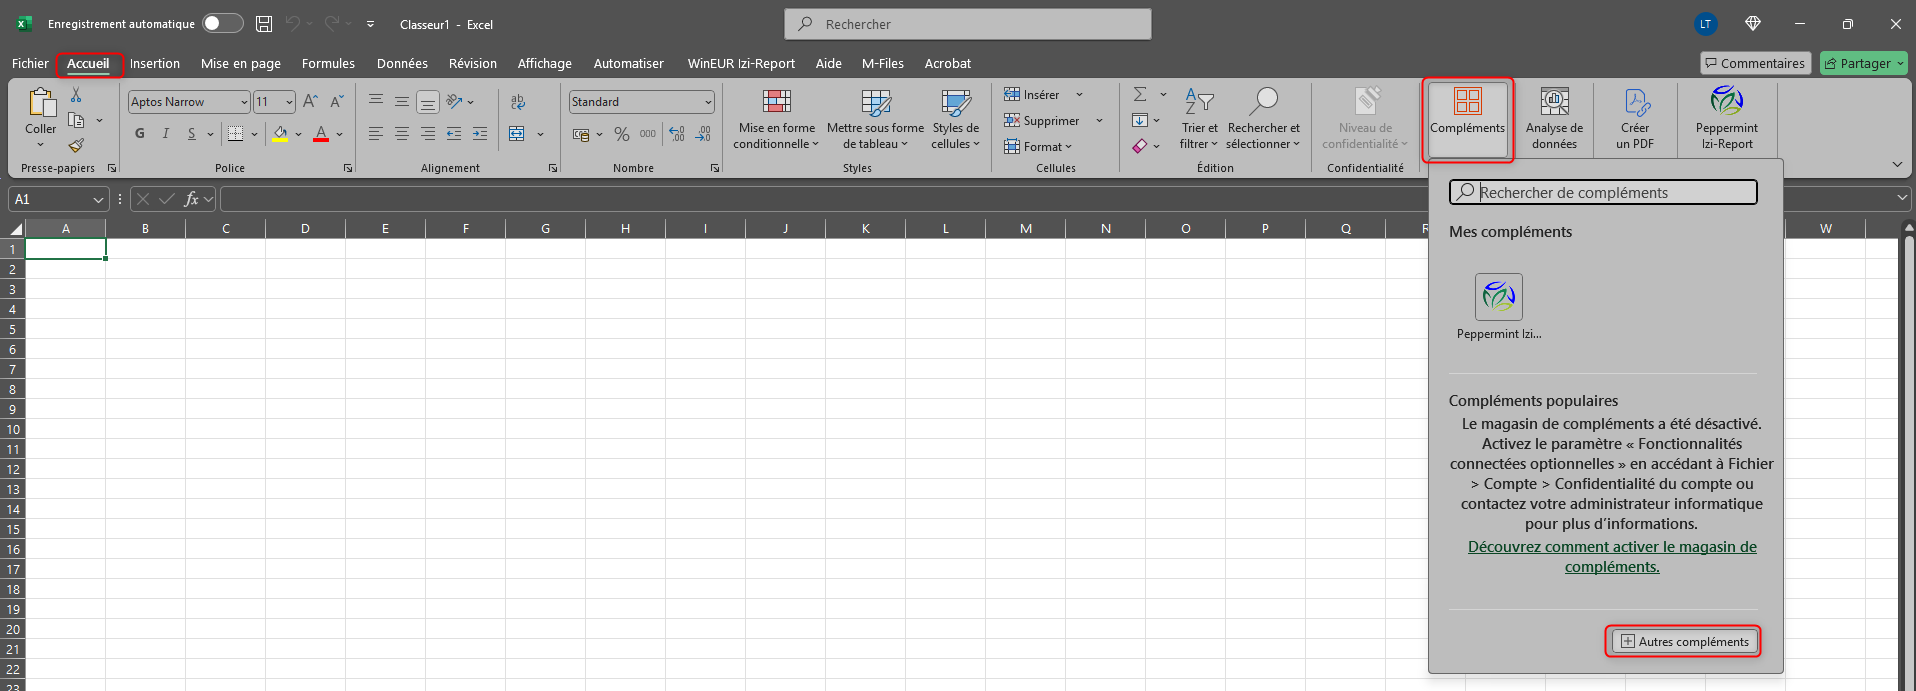Image resolution: width=1916 pixels, height=691 pixels.
Task: Open the Police group dialog launcher
Action: click(x=348, y=168)
